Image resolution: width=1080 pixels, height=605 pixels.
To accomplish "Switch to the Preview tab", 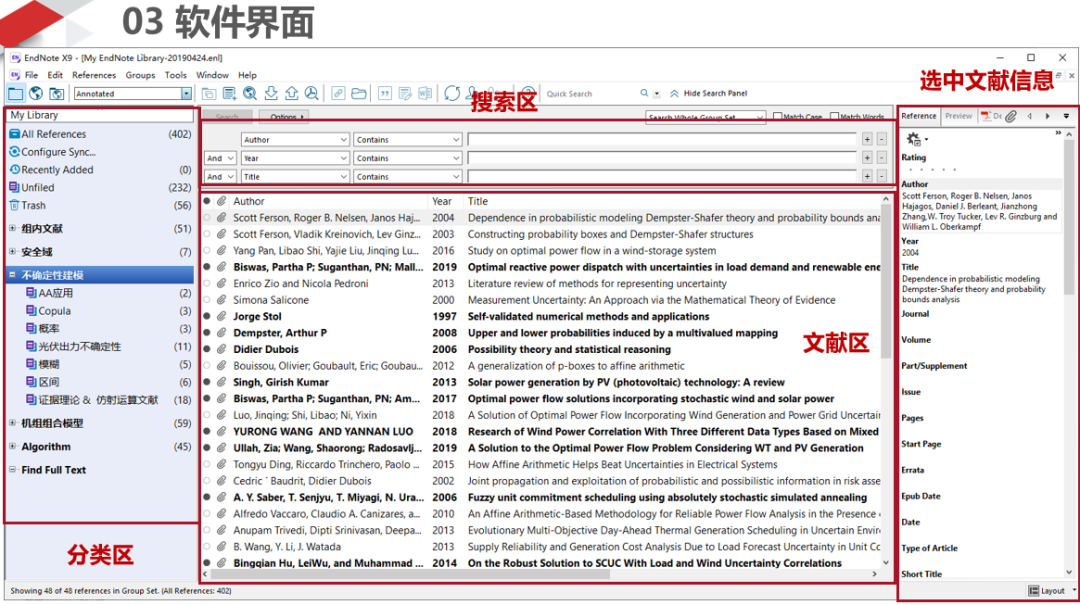I will (x=958, y=116).
